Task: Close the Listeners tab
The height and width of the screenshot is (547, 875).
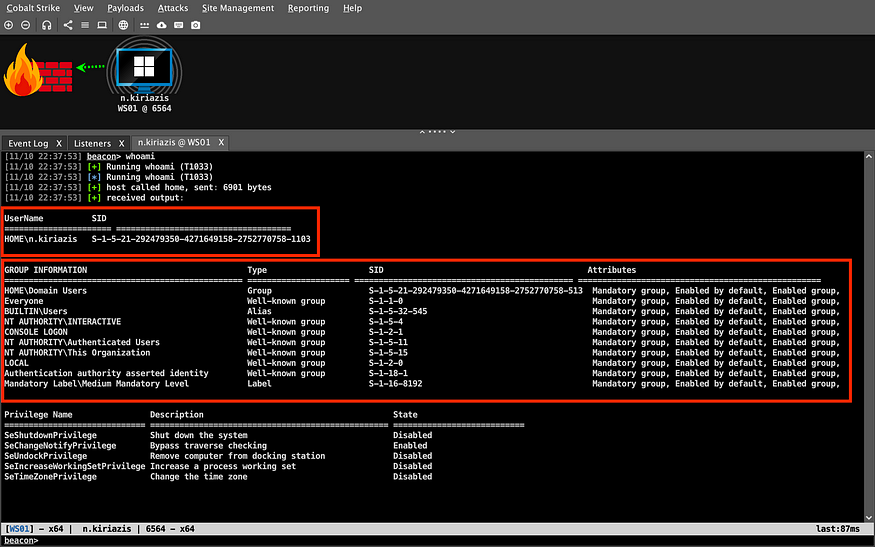Action: click(x=121, y=143)
